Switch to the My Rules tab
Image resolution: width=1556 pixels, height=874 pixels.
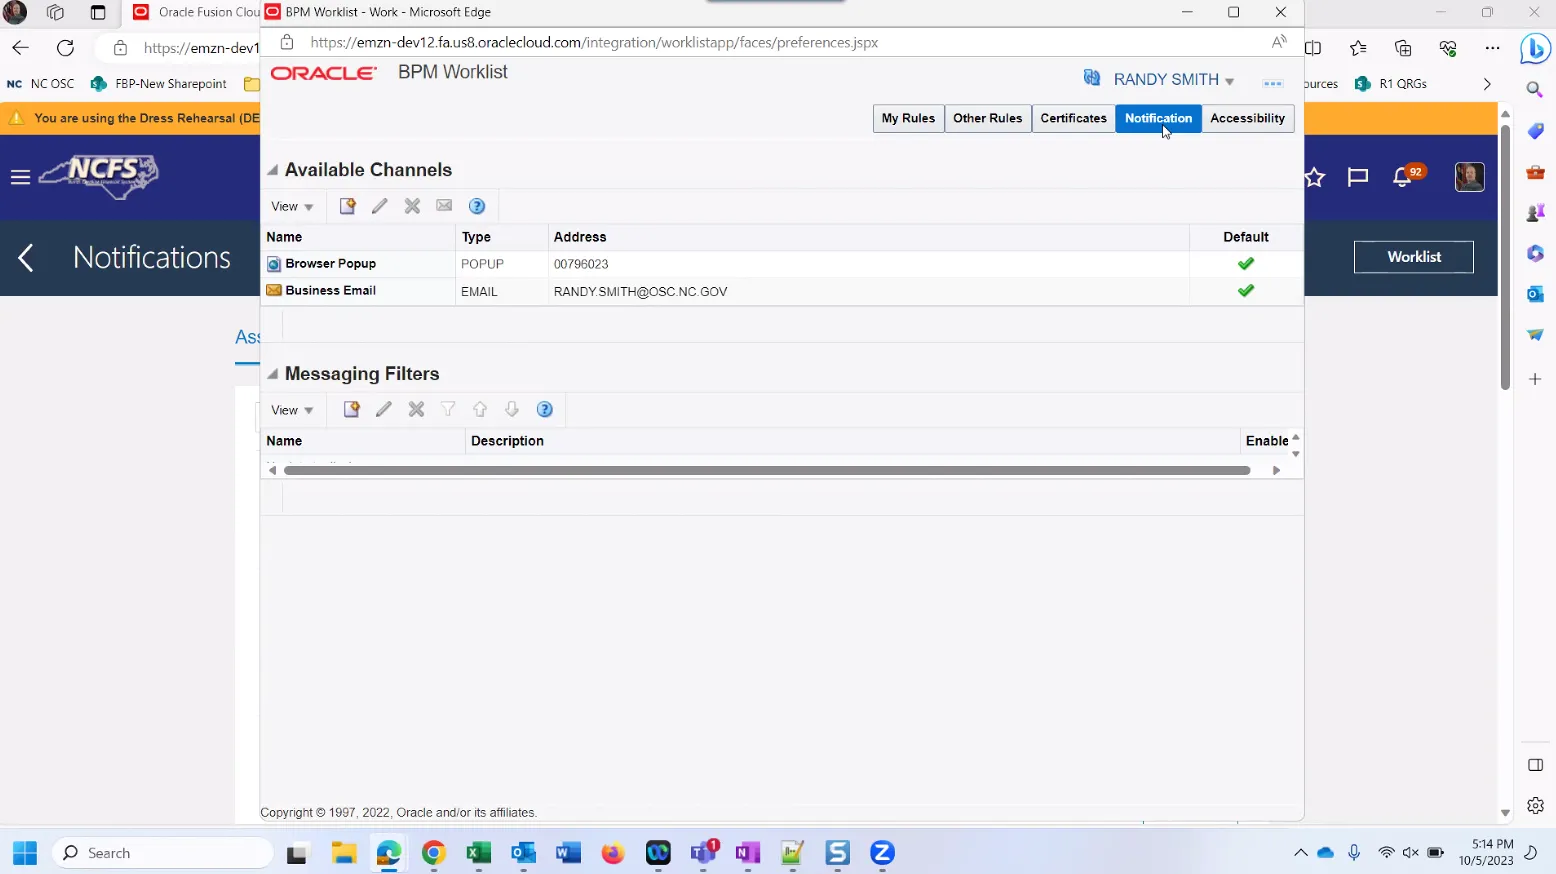[907, 118]
